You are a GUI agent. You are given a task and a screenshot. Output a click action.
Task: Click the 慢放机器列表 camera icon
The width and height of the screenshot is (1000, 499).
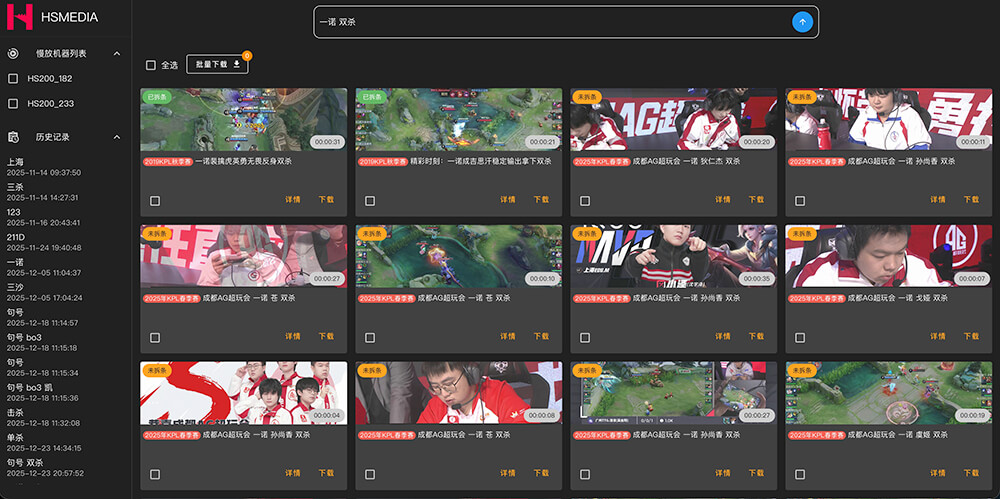coord(13,54)
